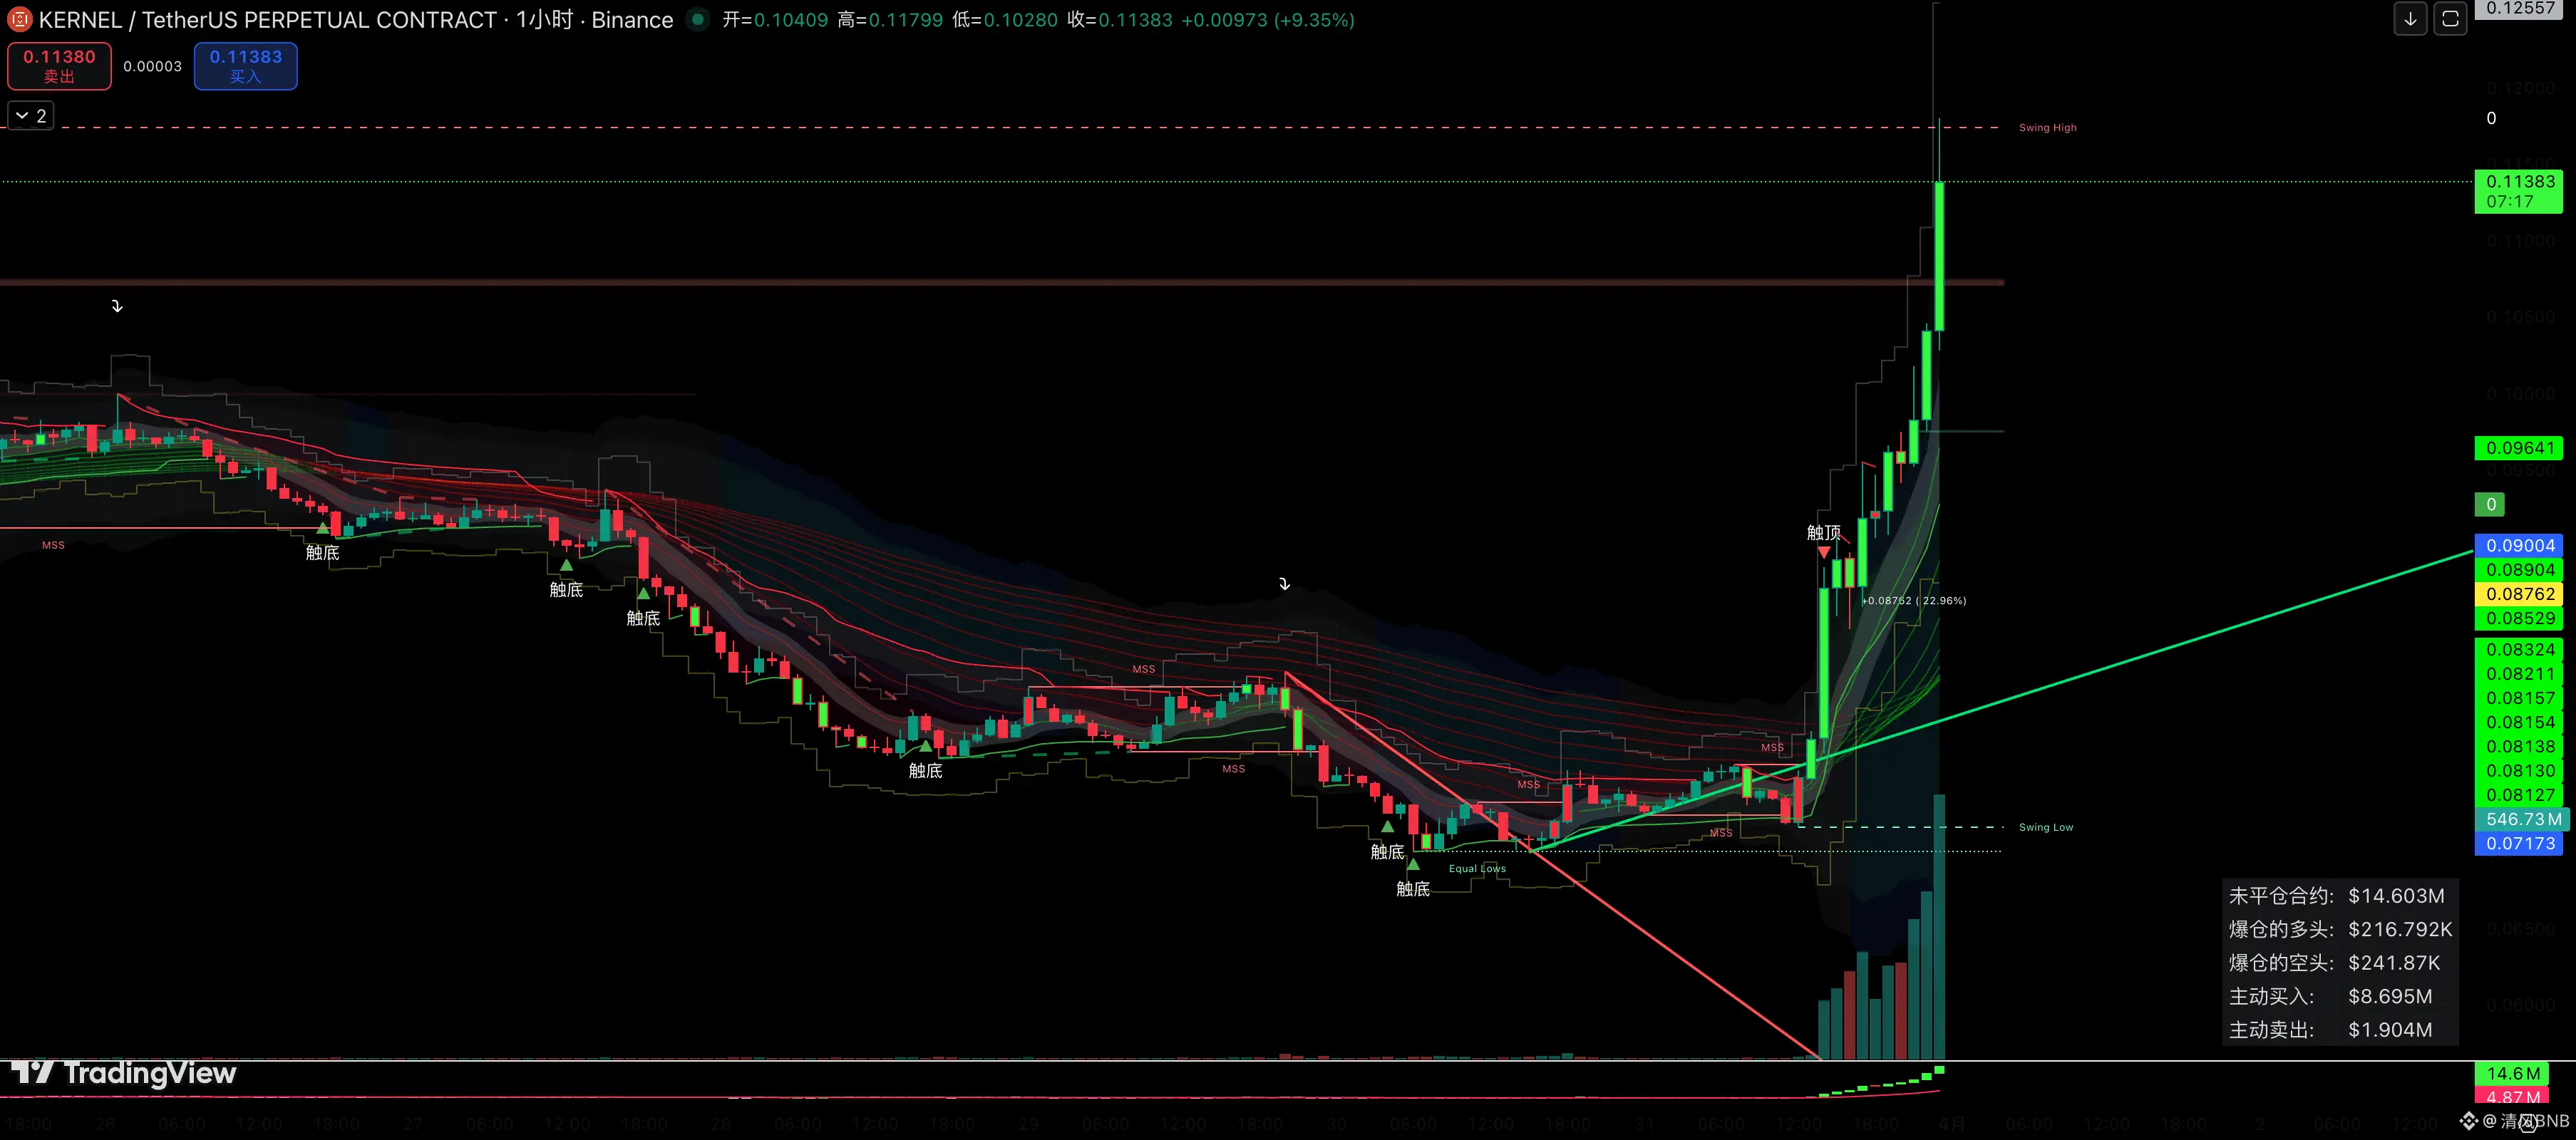
Task: Click the 清风BNB watermark icon
Action: (x=2468, y=1120)
